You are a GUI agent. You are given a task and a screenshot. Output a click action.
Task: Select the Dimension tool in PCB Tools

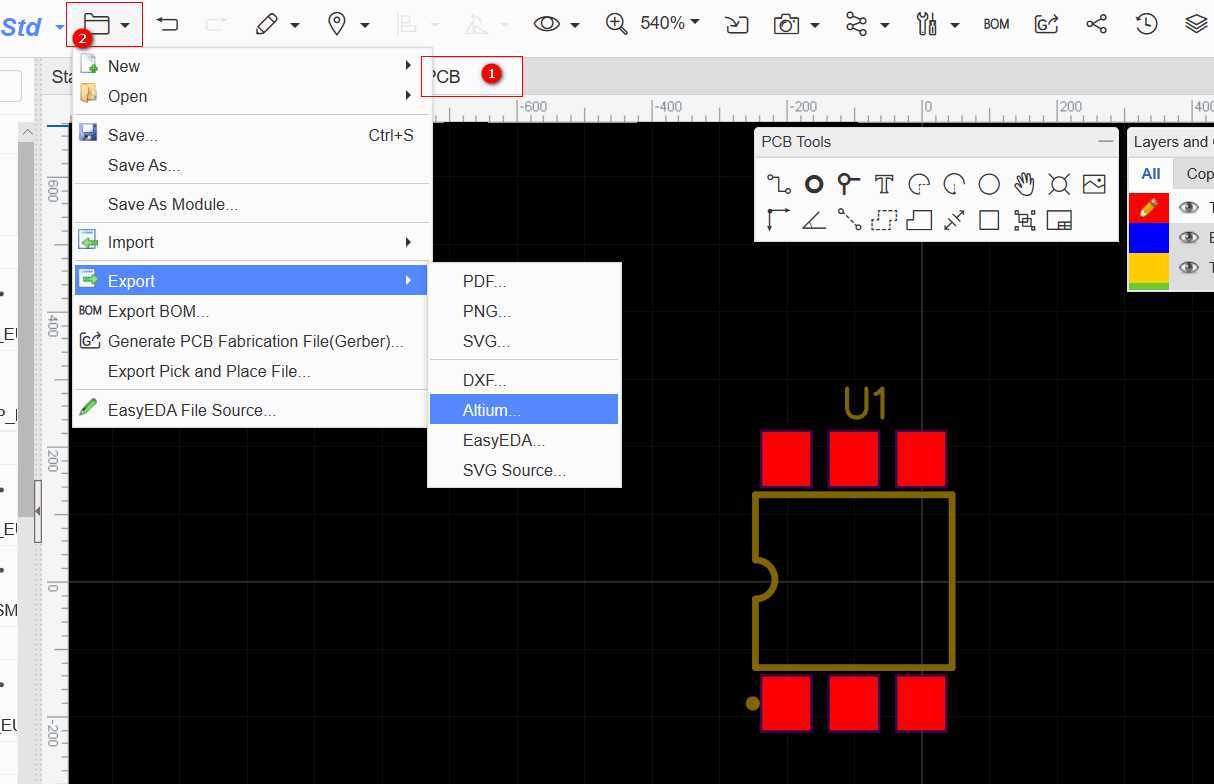click(x=954, y=220)
